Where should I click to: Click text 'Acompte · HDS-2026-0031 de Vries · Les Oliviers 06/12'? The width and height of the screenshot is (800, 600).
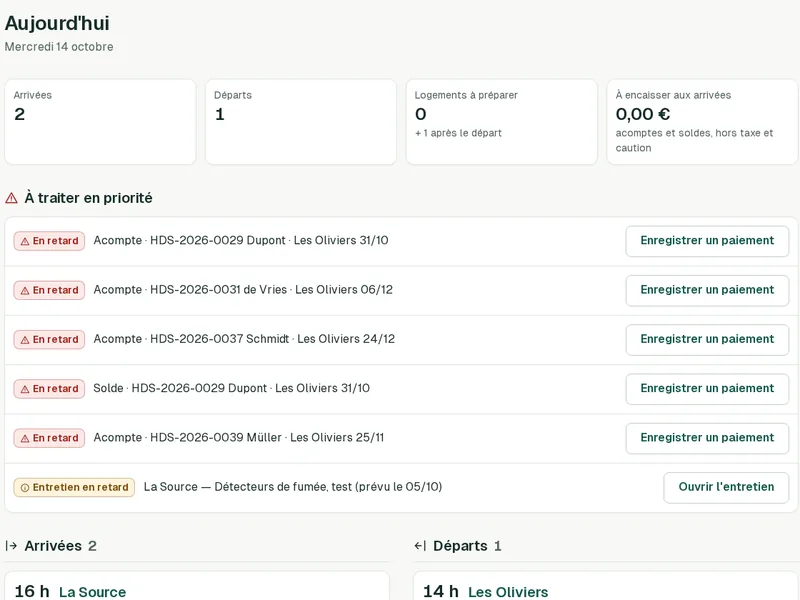(243, 290)
